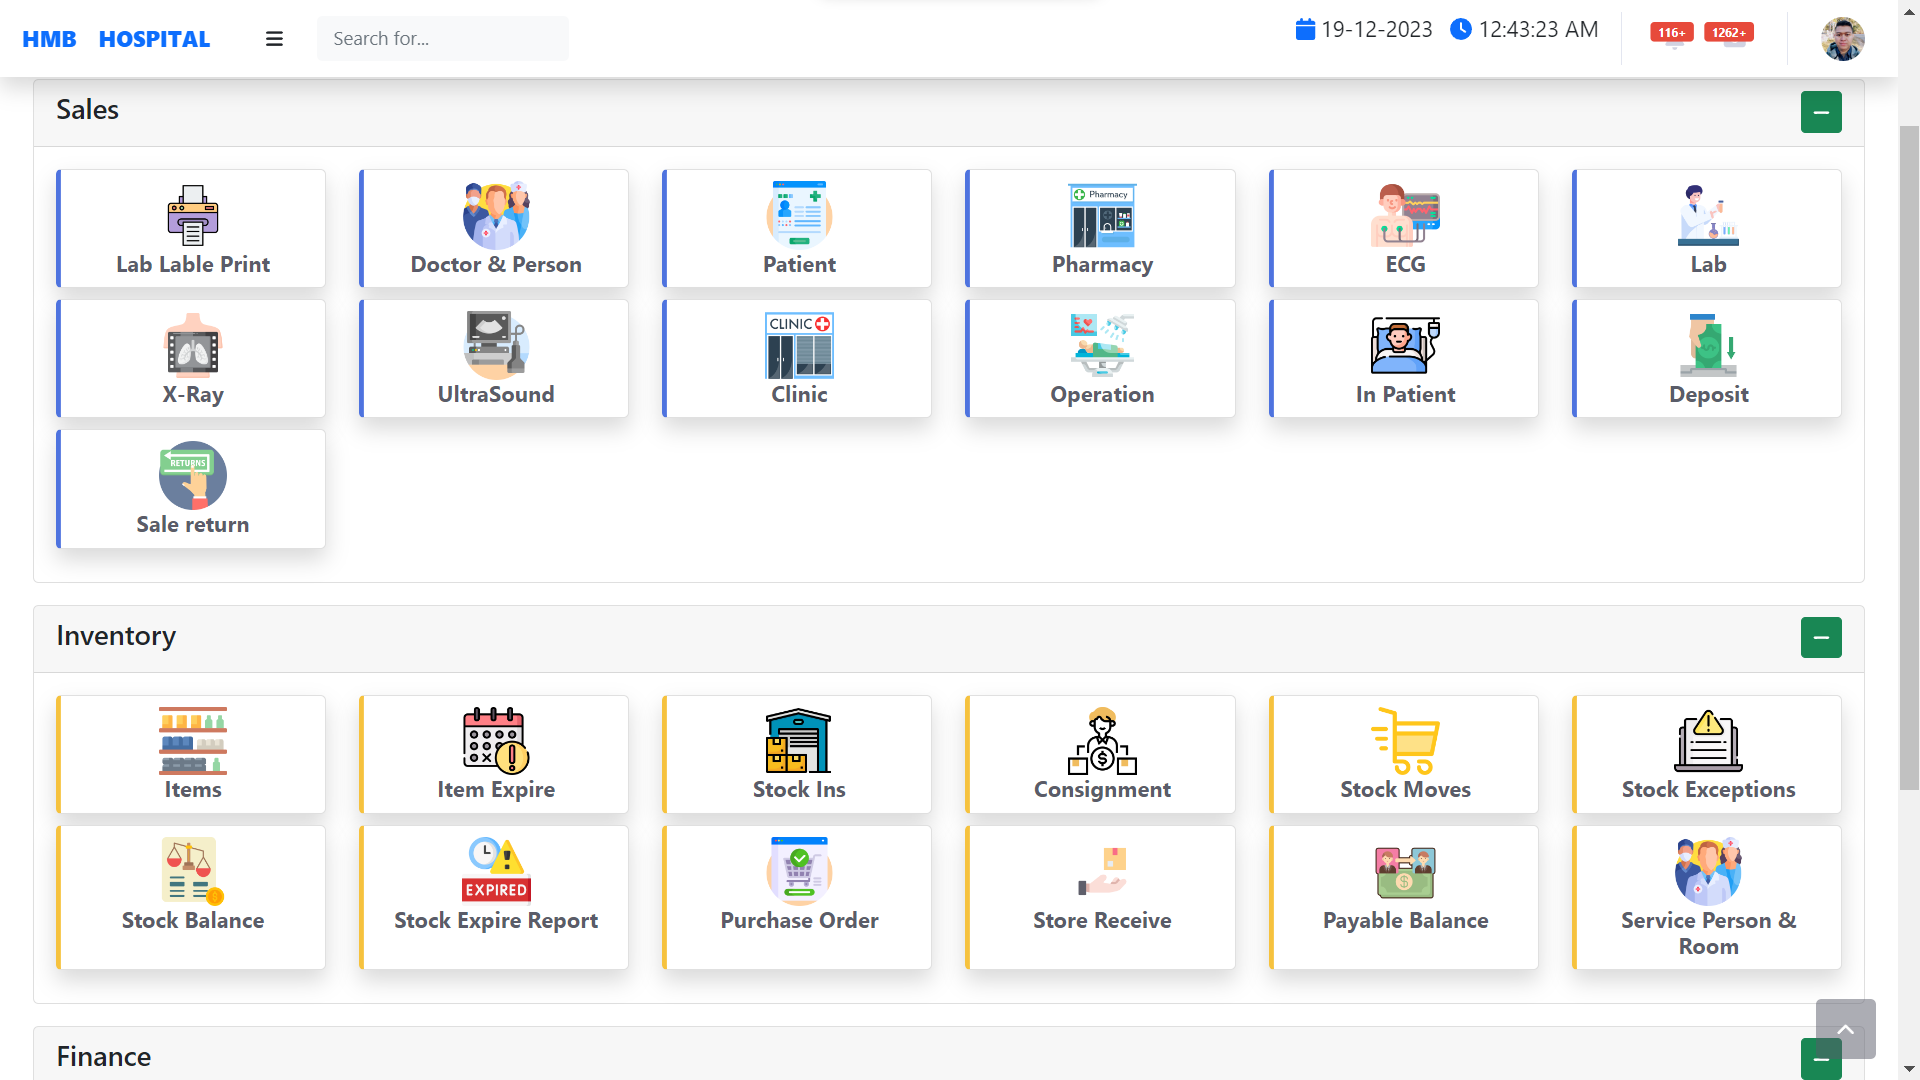This screenshot has width=1920, height=1080.
Task: Click the Search for input field
Action: click(442, 39)
